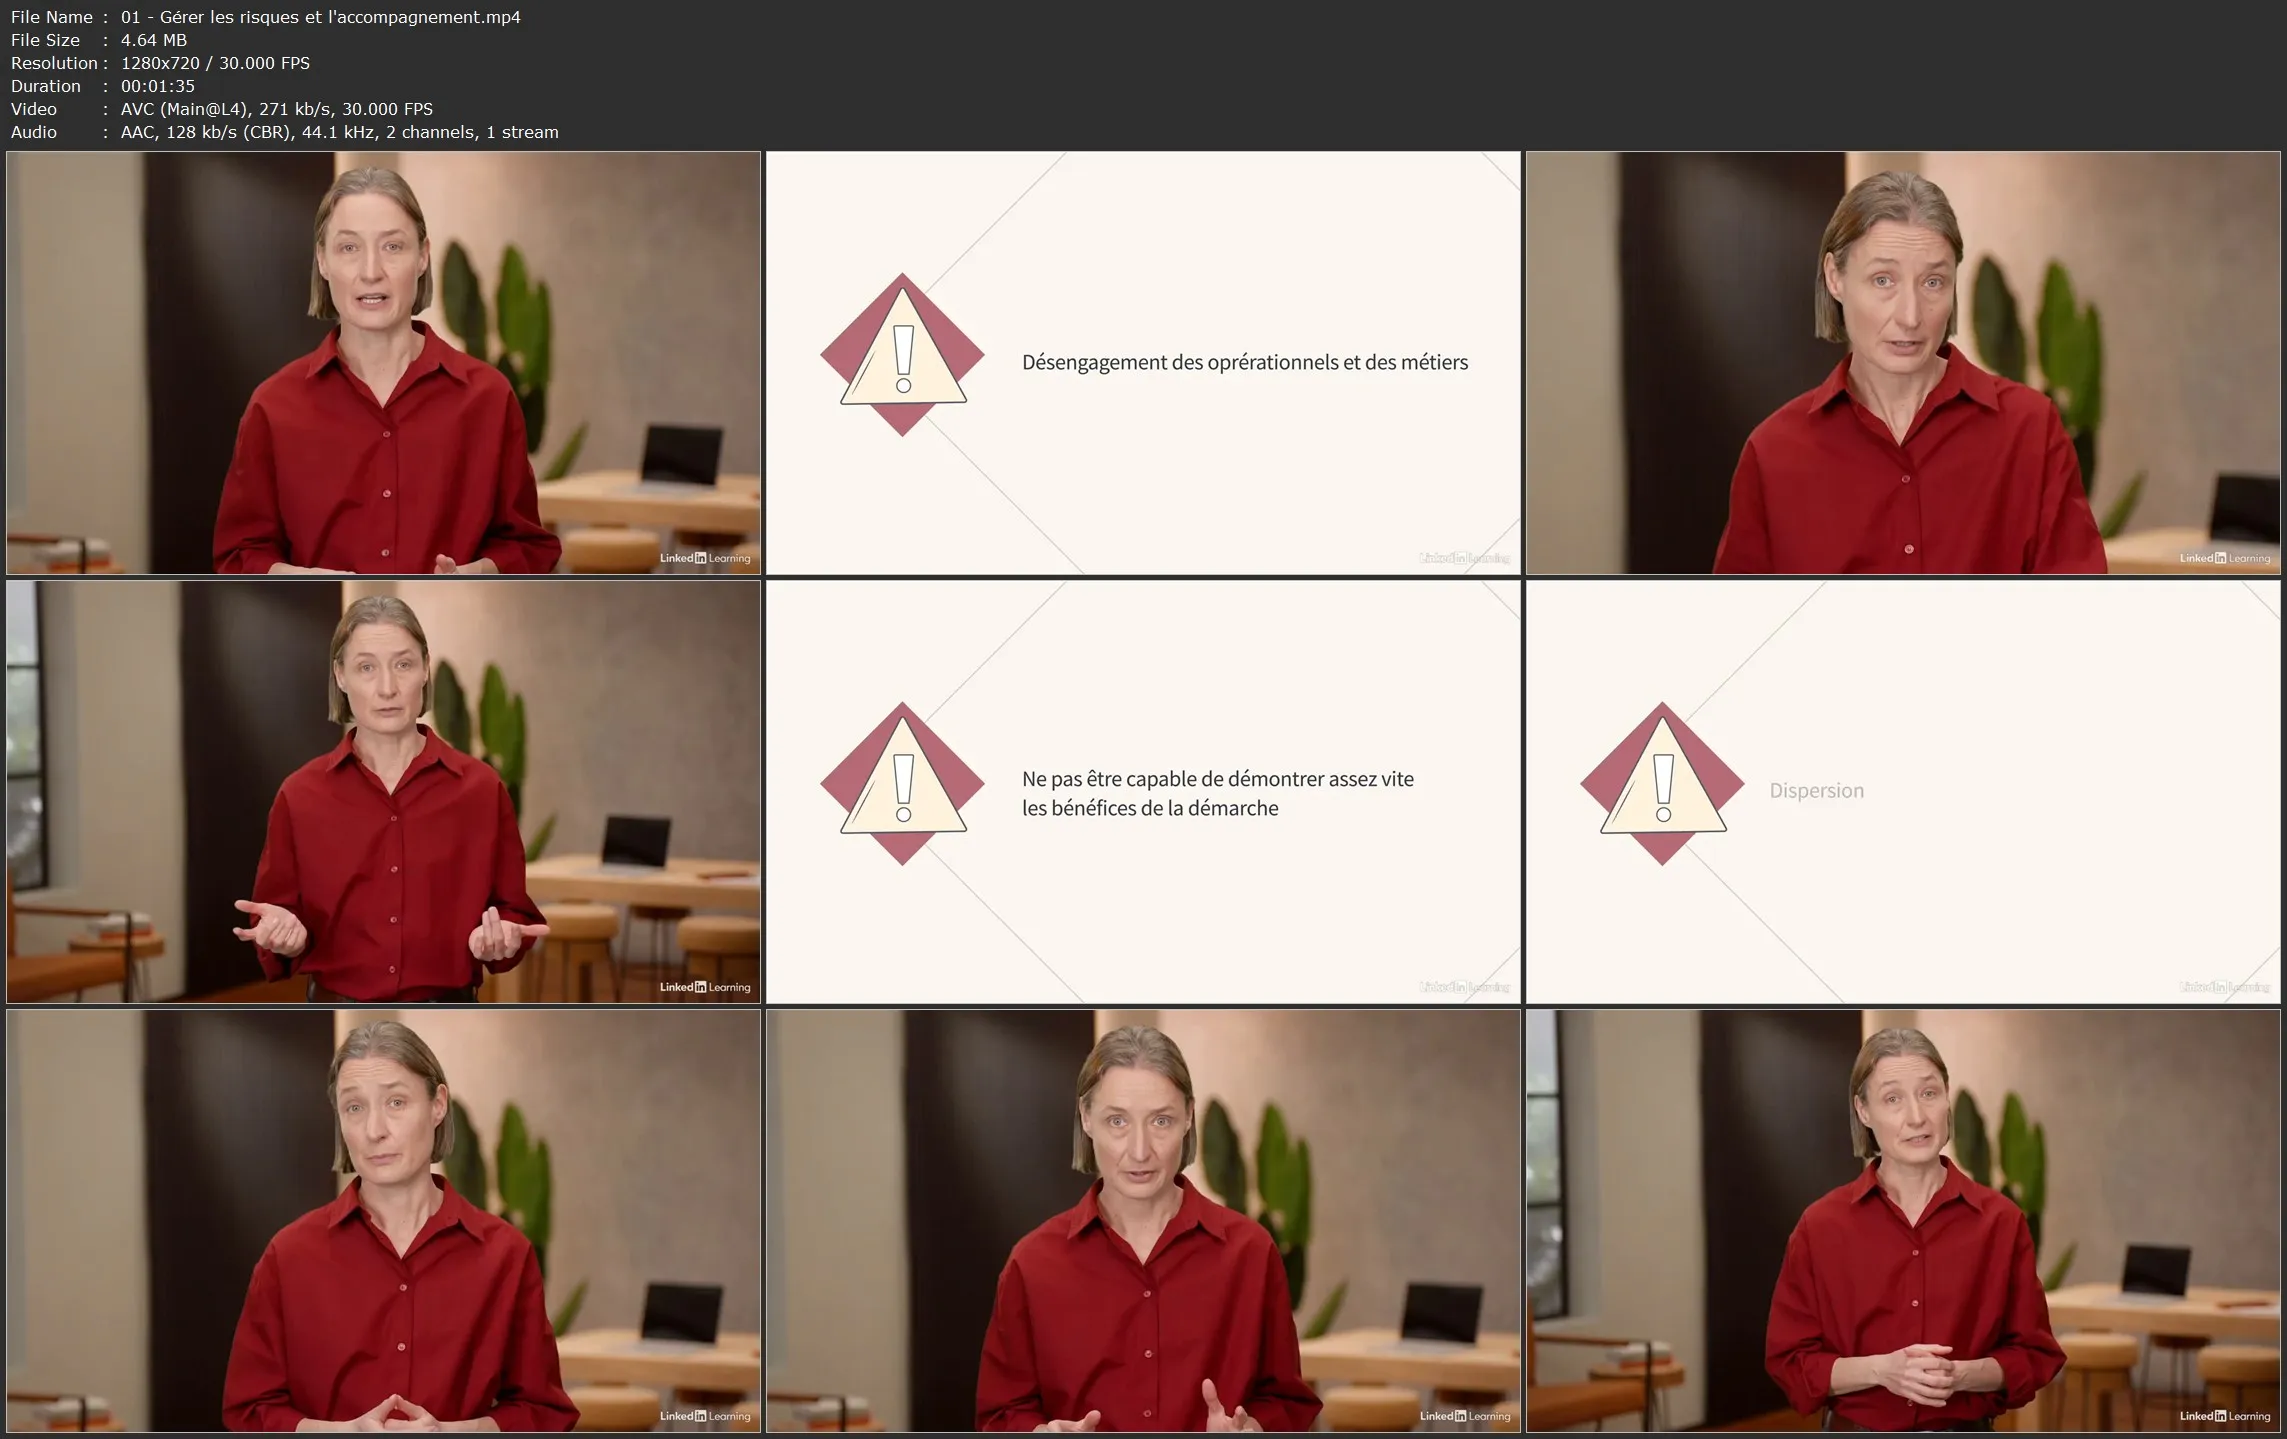
Task: Open the last frame with clasped hands
Action: pos(1903,1221)
